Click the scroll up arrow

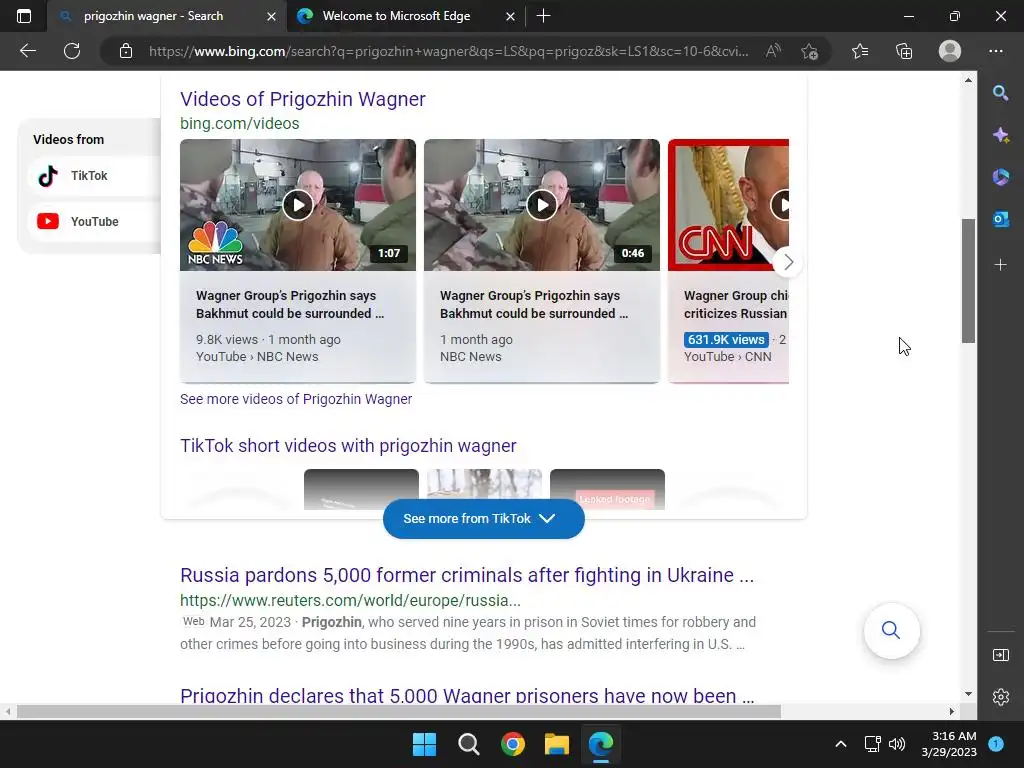click(x=968, y=80)
